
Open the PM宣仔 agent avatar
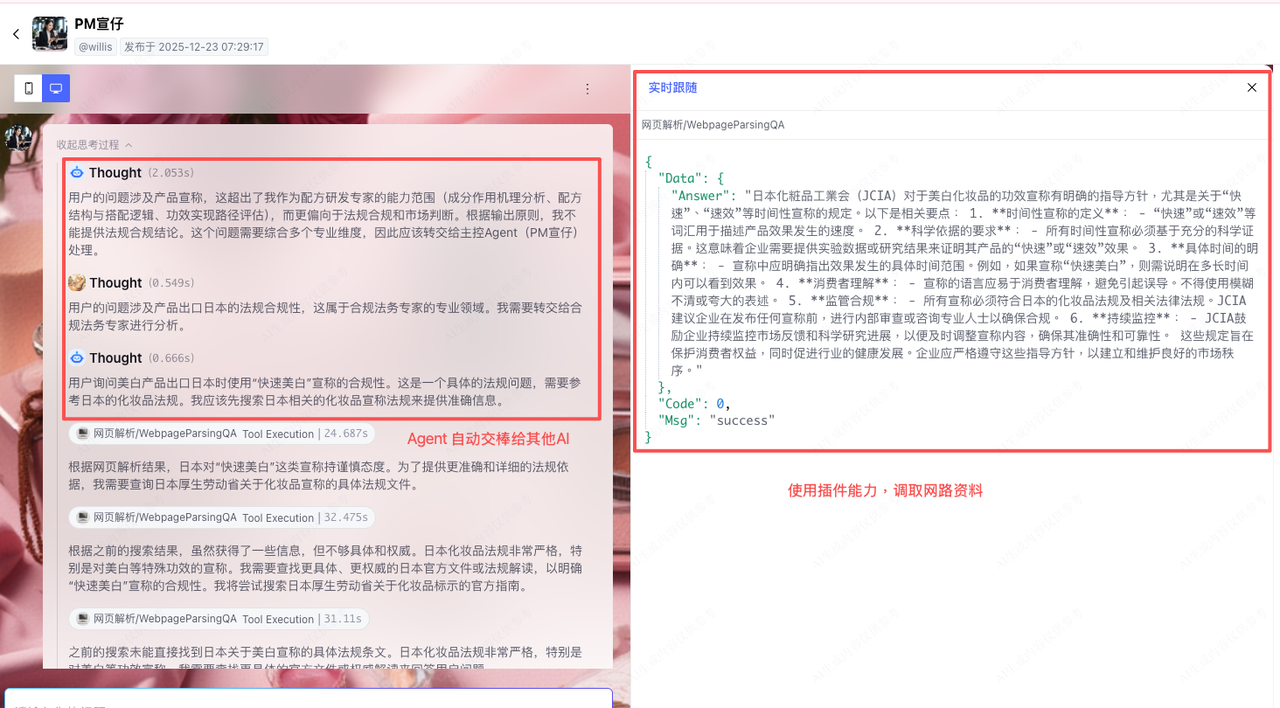[50, 34]
